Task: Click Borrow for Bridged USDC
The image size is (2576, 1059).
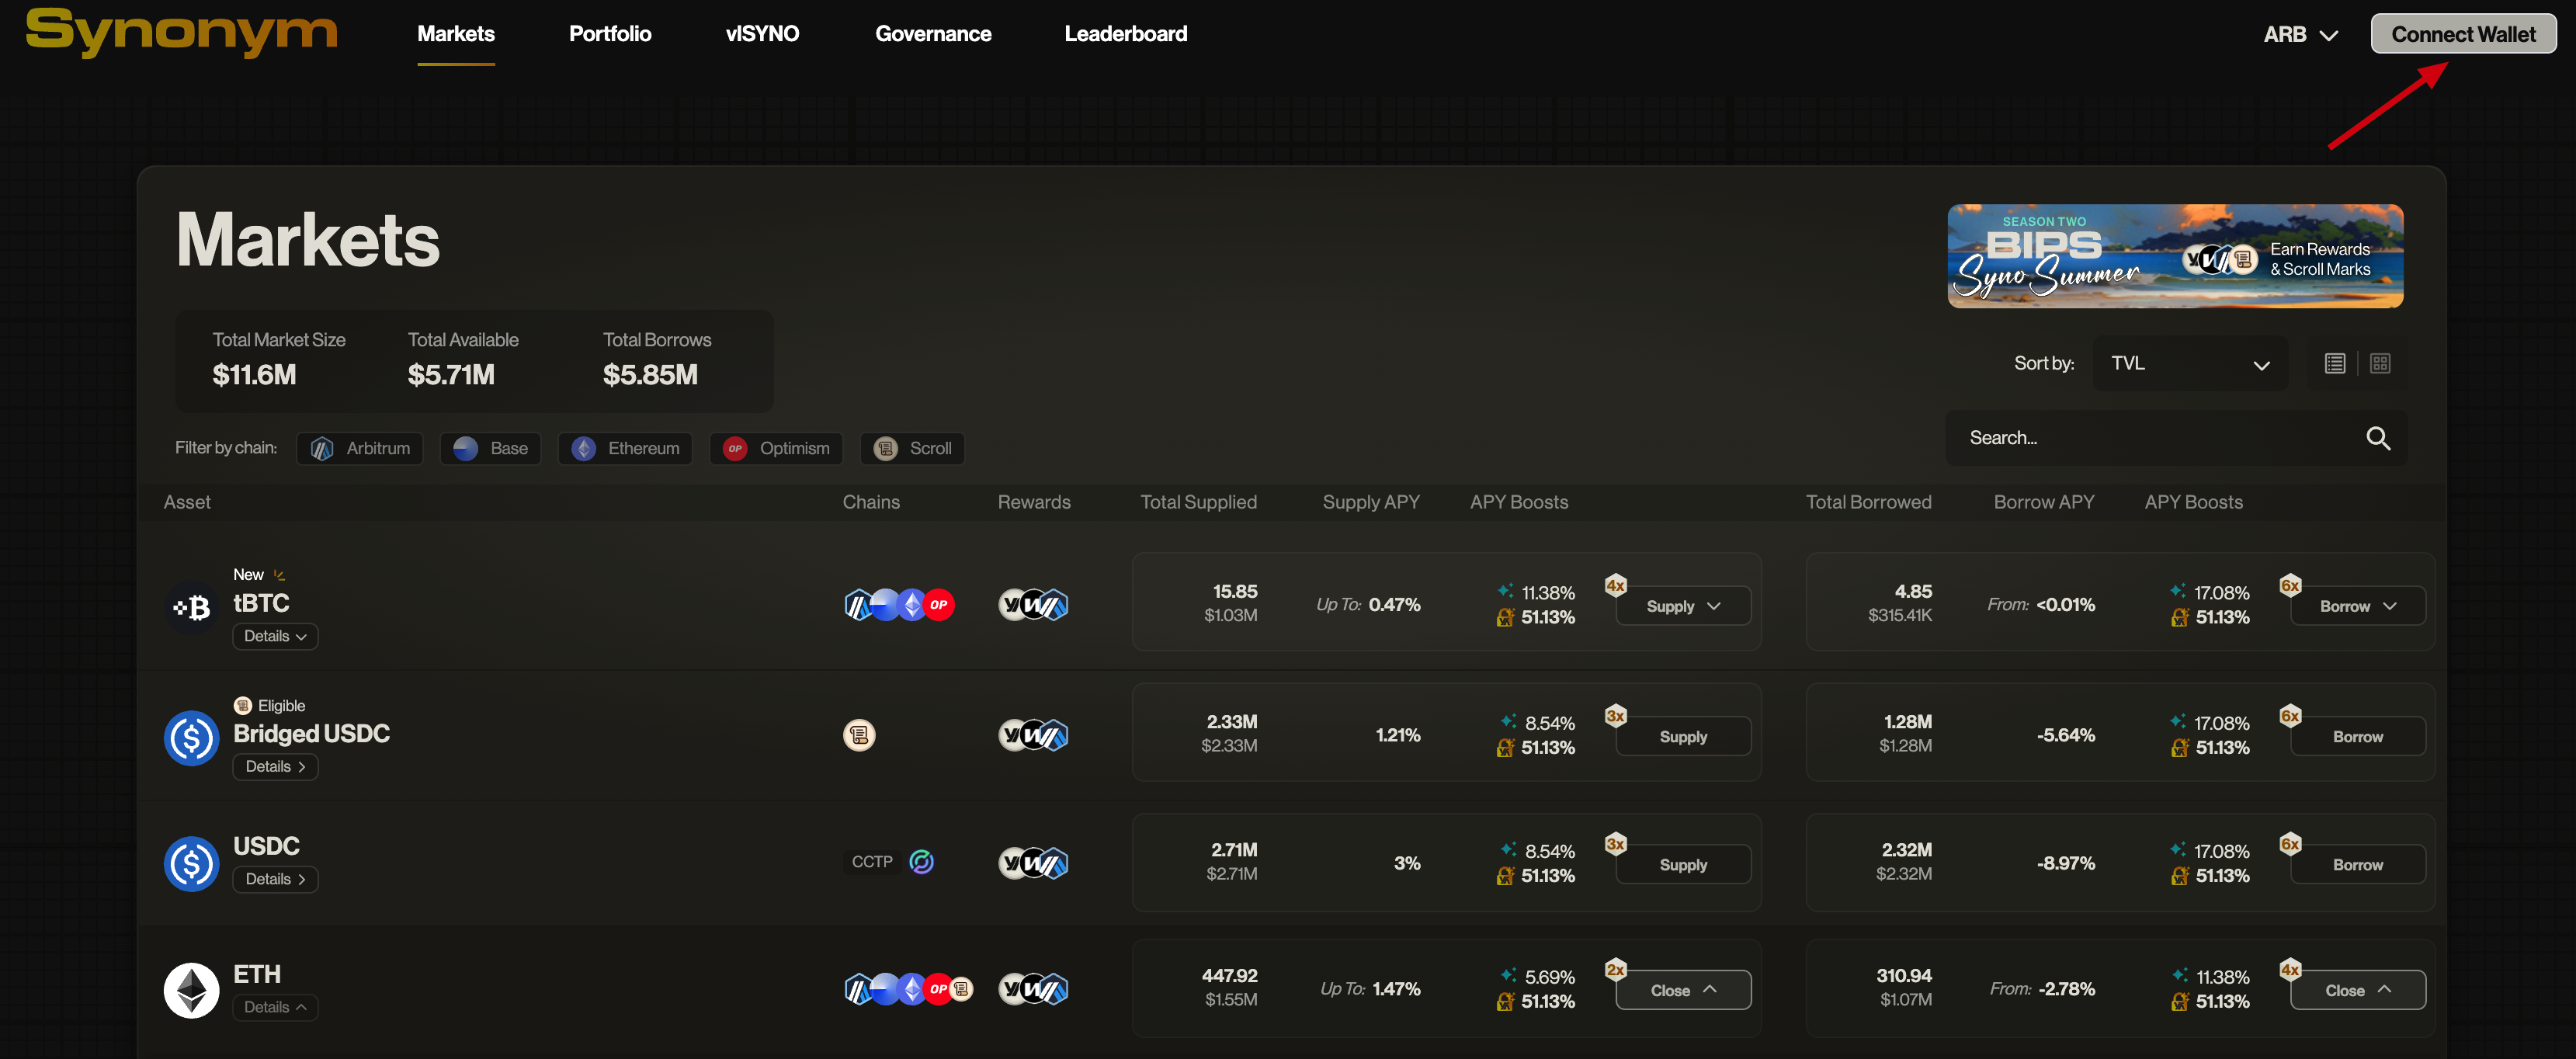Action: [2358, 737]
